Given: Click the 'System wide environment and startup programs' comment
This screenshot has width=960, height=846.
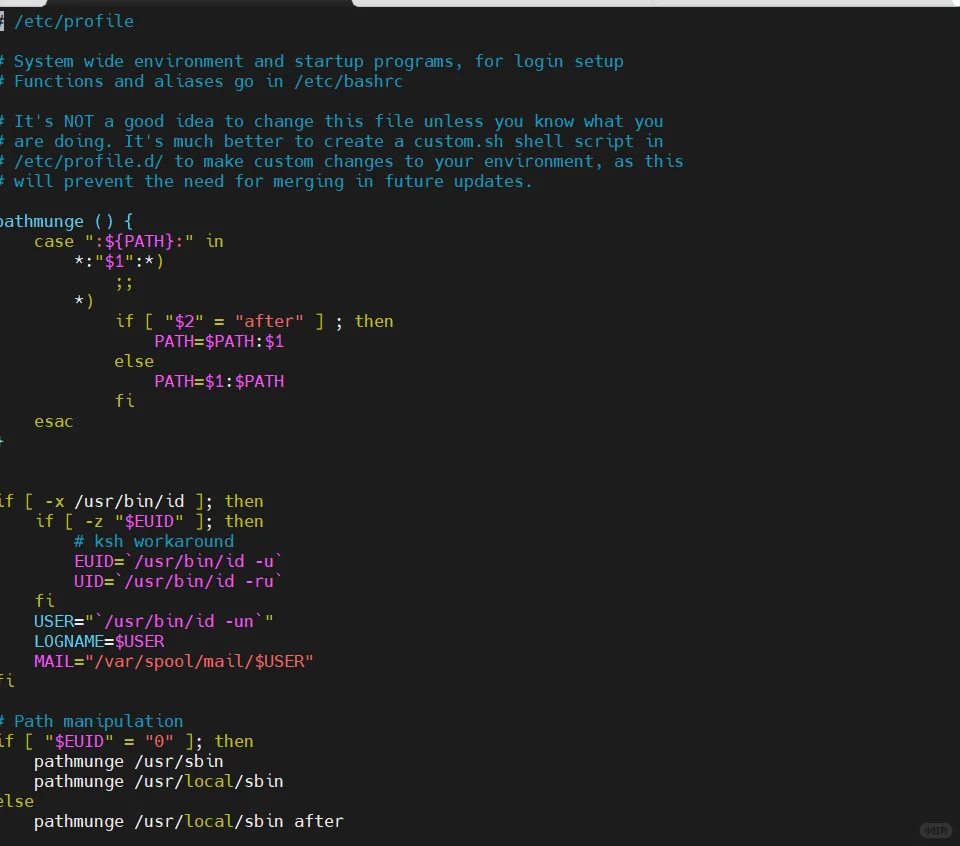Looking at the screenshot, I should pos(312,61).
